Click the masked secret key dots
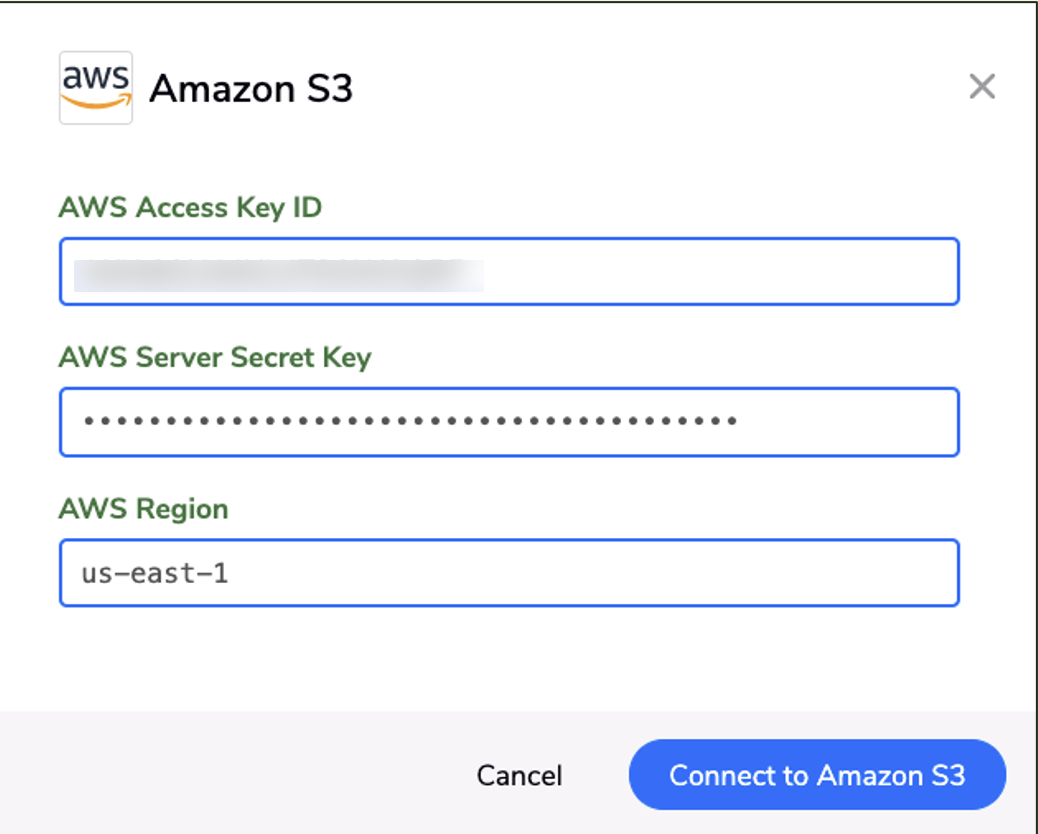The height and width of the screenshot is (834, 1038). (410, 421)
